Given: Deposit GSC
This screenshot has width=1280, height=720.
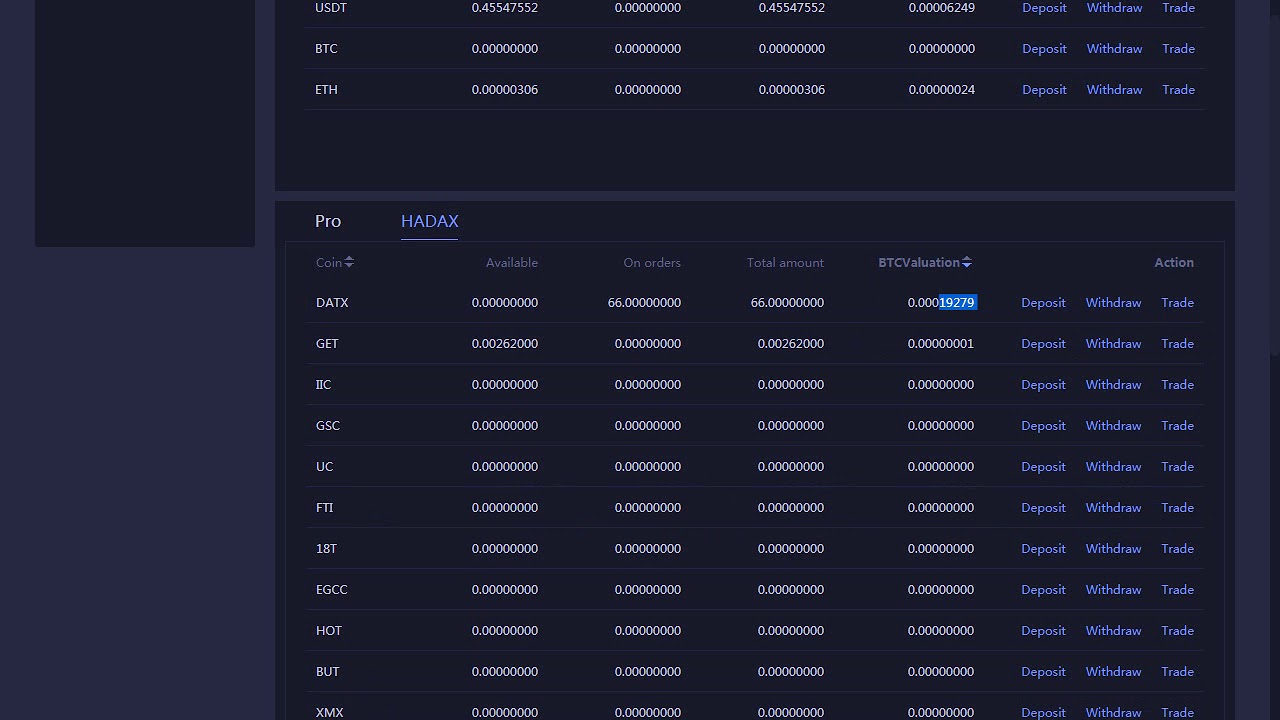Looking at the screenshot, I should pos(1043,425).
